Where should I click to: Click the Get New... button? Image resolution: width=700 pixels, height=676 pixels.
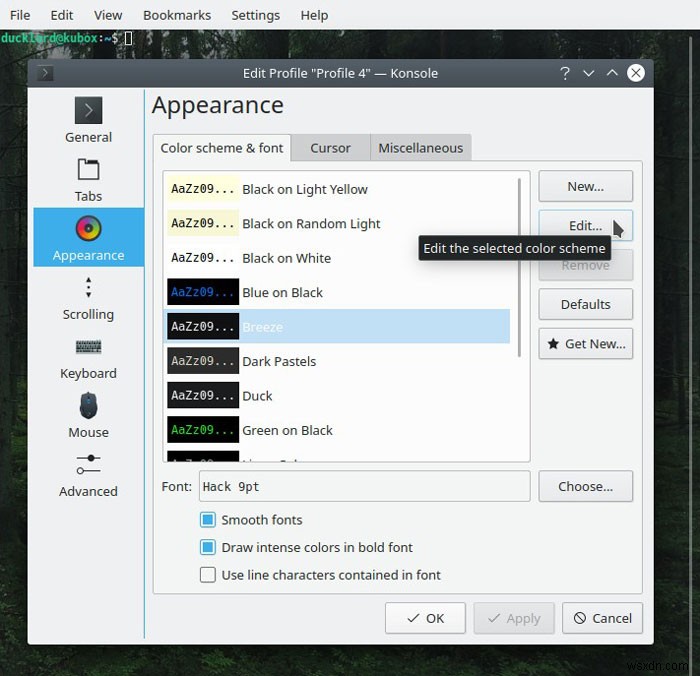click(586, 344)
